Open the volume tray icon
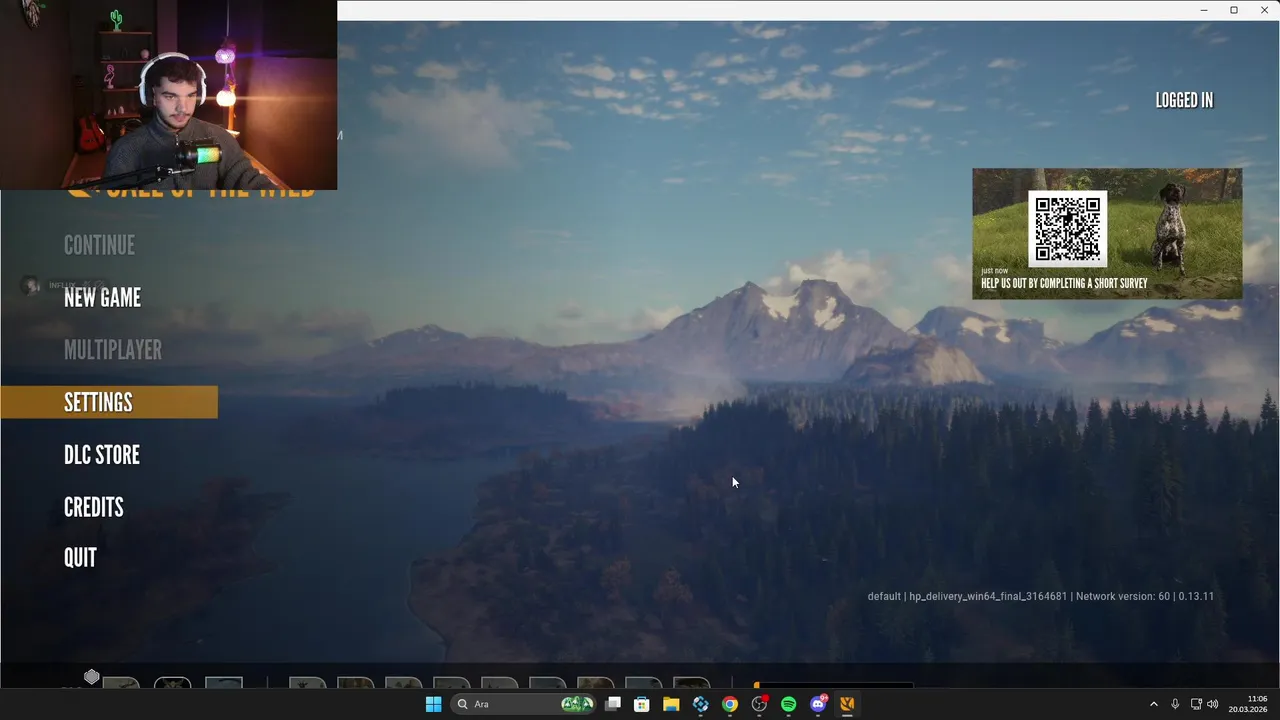 (1213, 704)
